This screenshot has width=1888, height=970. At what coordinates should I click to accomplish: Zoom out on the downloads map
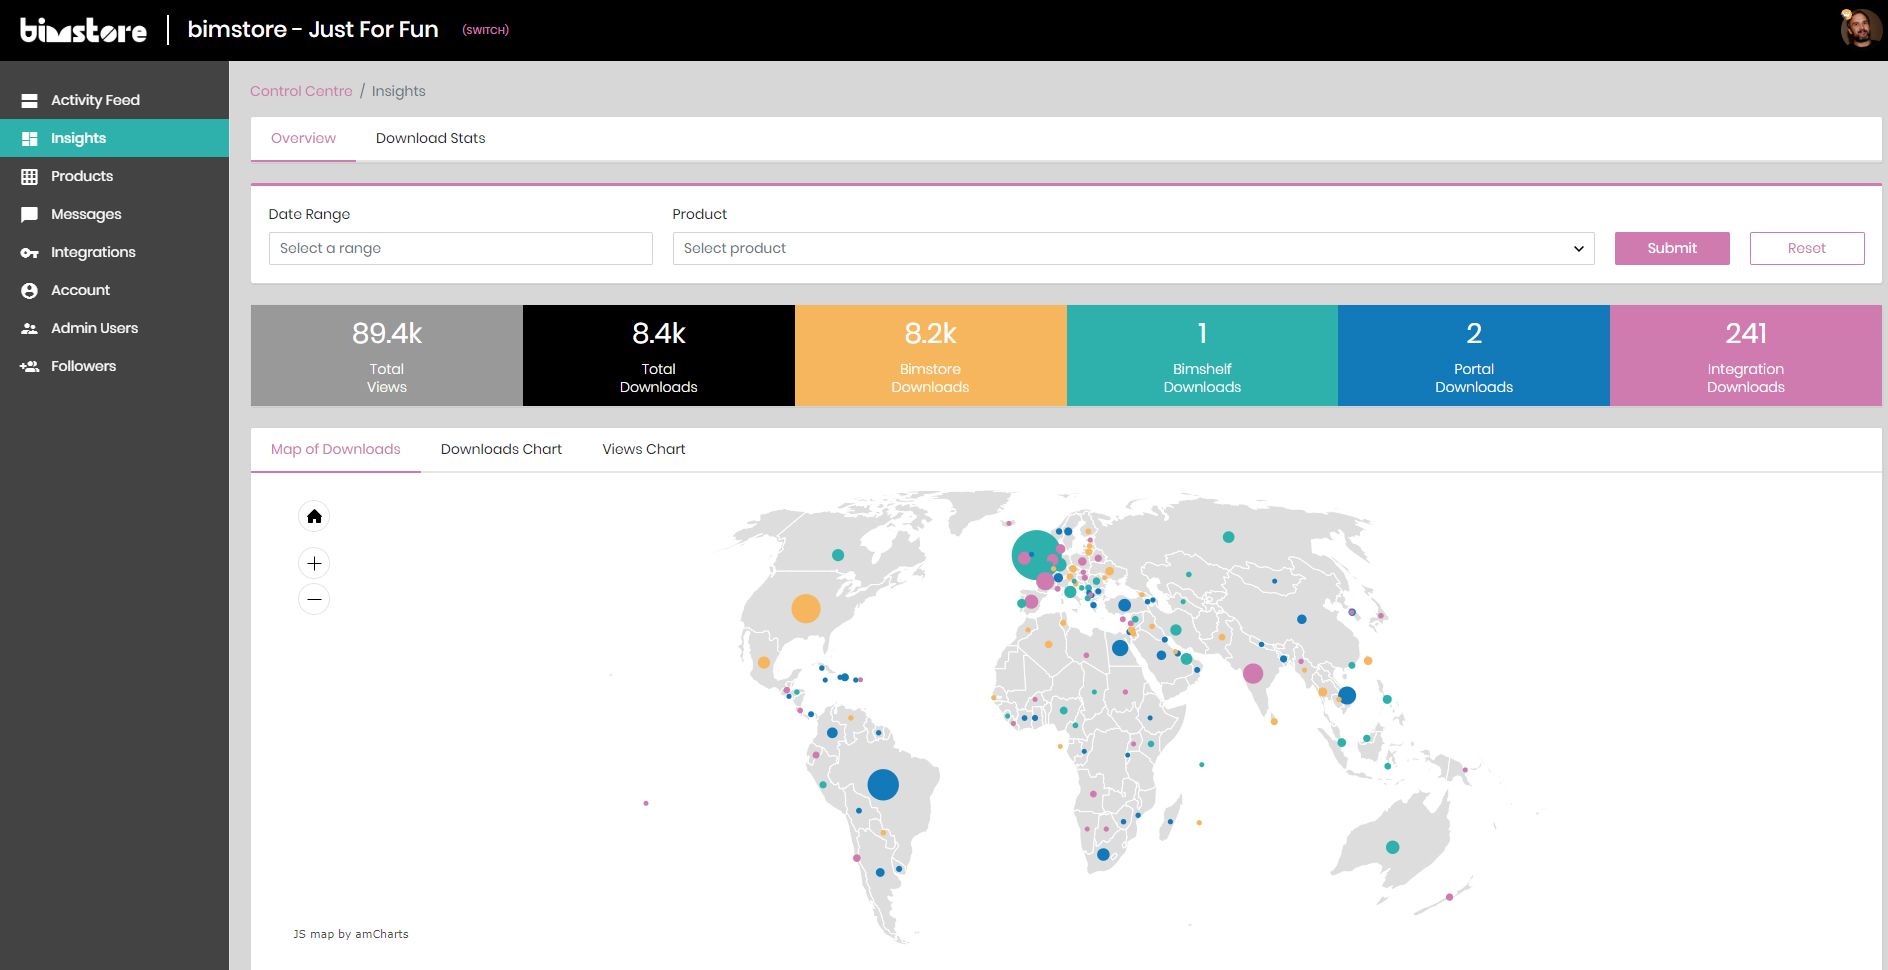coord(314,599)
